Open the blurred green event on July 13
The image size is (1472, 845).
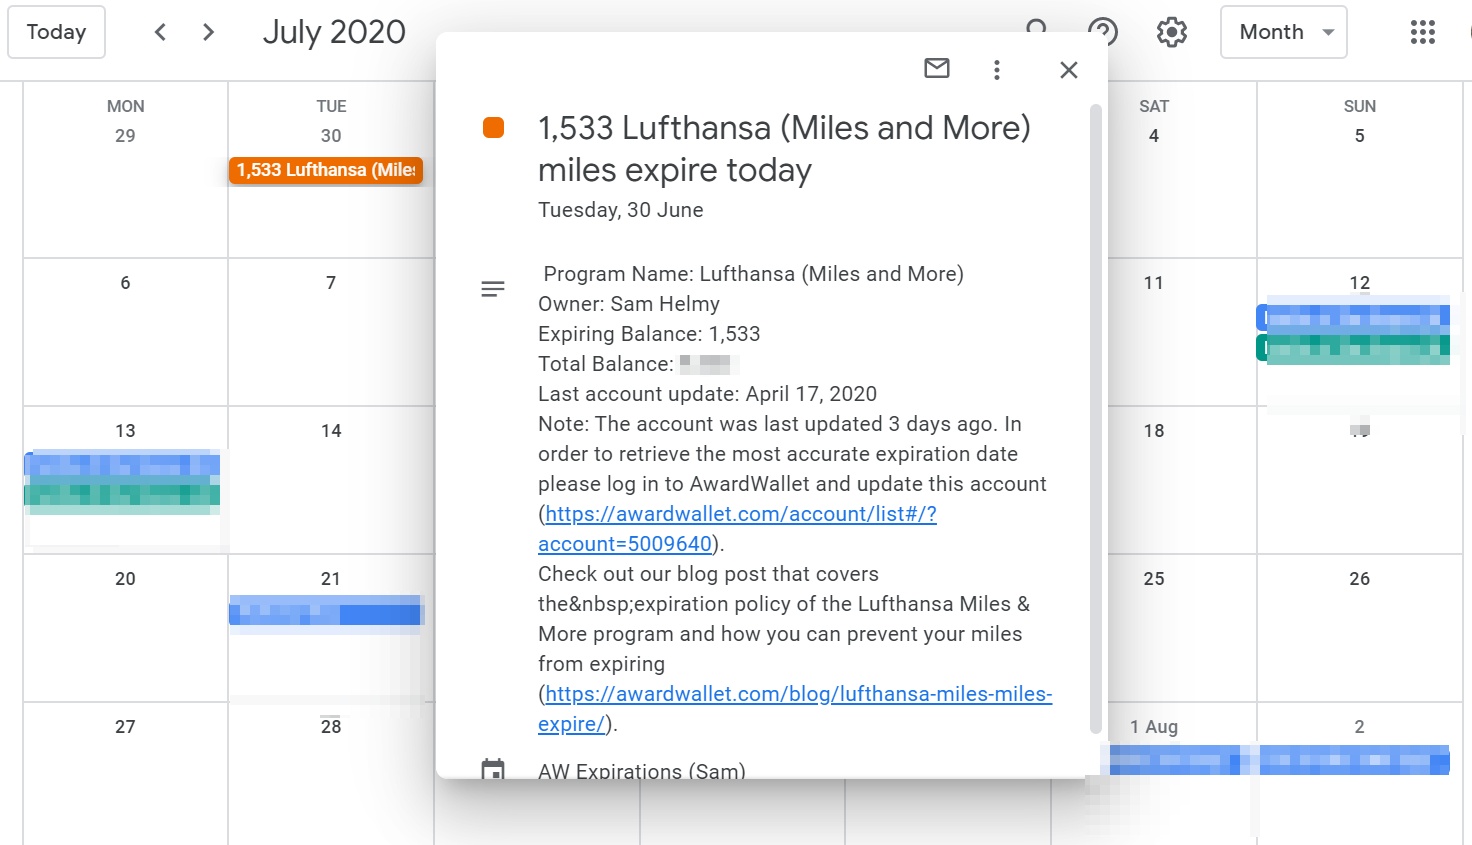123,494
